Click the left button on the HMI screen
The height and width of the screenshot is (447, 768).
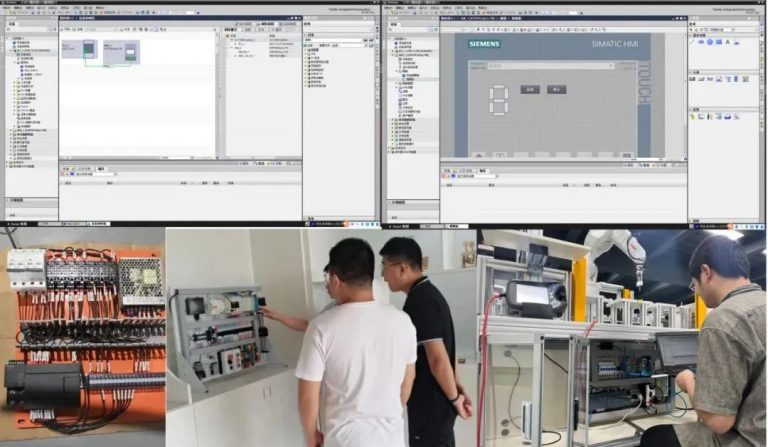click(528, 89)
